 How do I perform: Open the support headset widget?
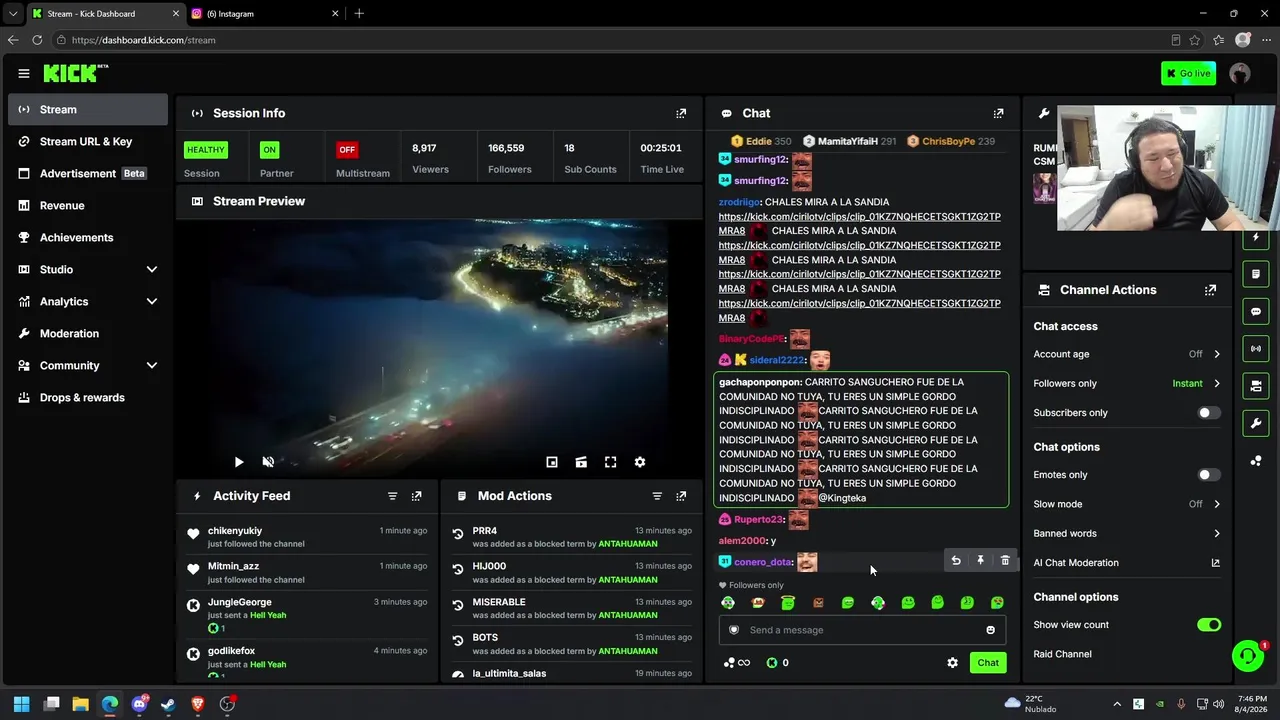1248,656
